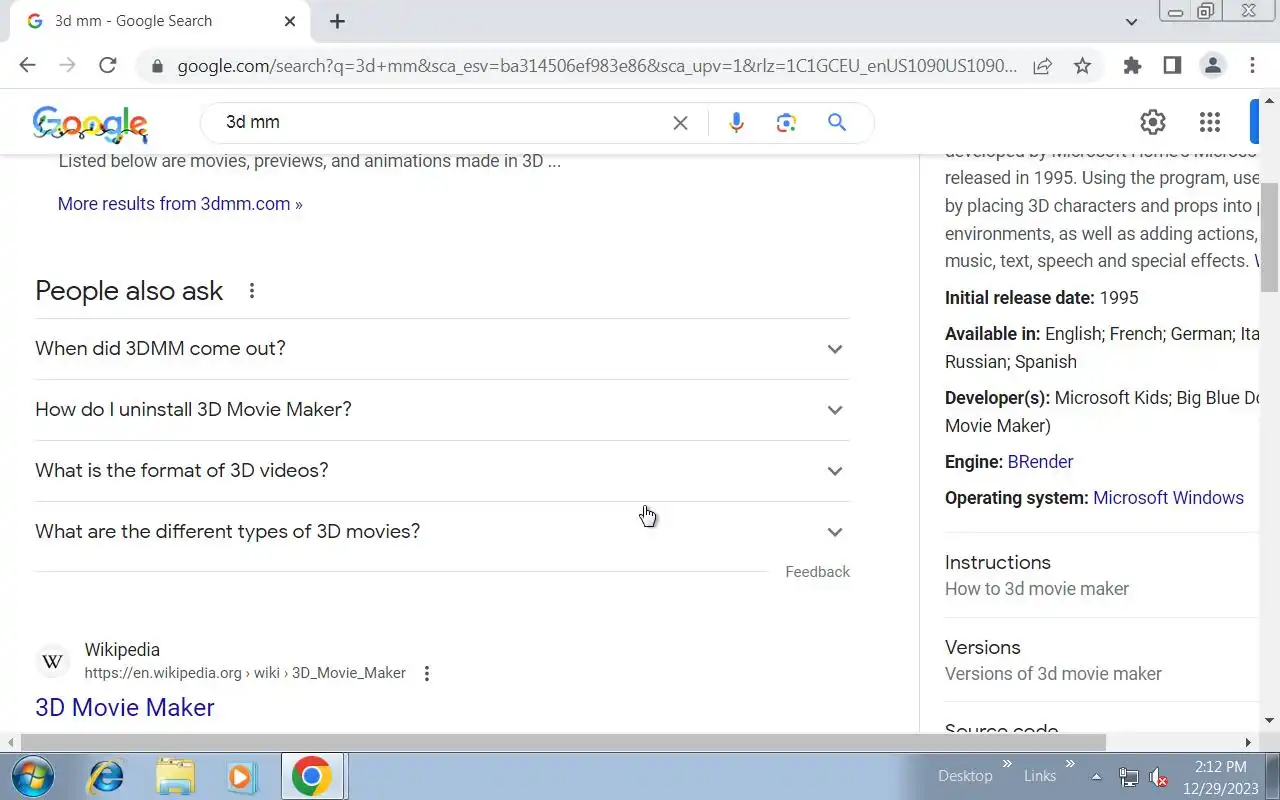The width and height of the screenshot is (1280, 800).
Task: Open the BRender engine link
Action: tap(1040, 462)
